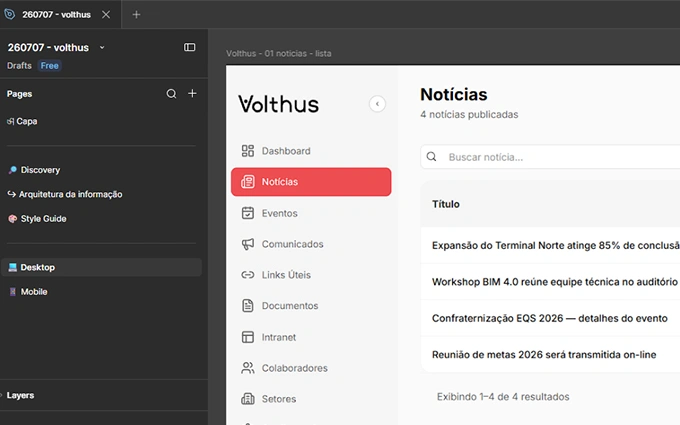
Task: Select the Mobile page
Action: (28, 291)
